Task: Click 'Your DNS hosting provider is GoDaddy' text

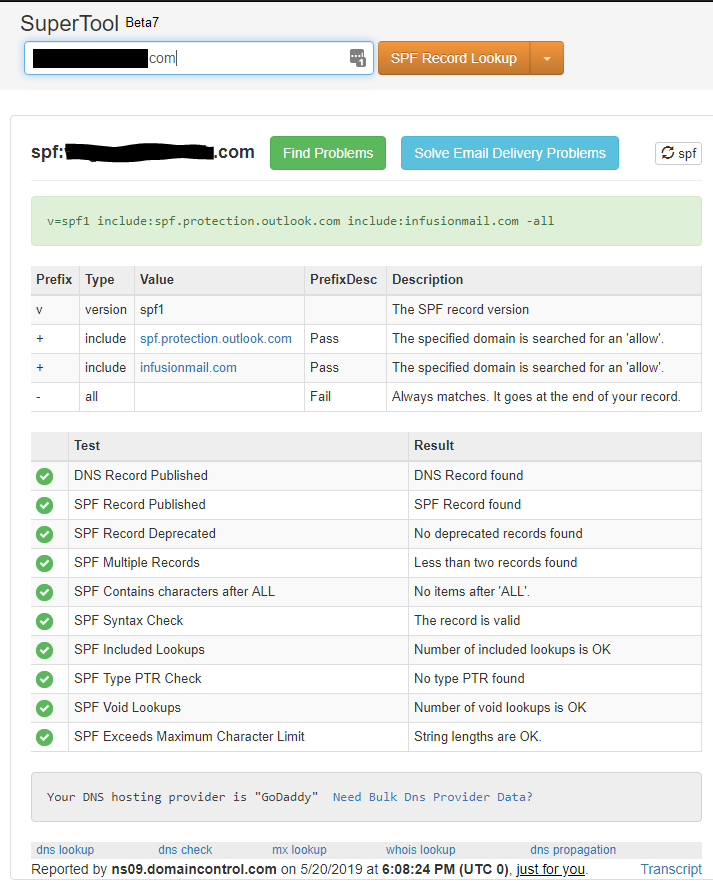Action: click(182, 796)
